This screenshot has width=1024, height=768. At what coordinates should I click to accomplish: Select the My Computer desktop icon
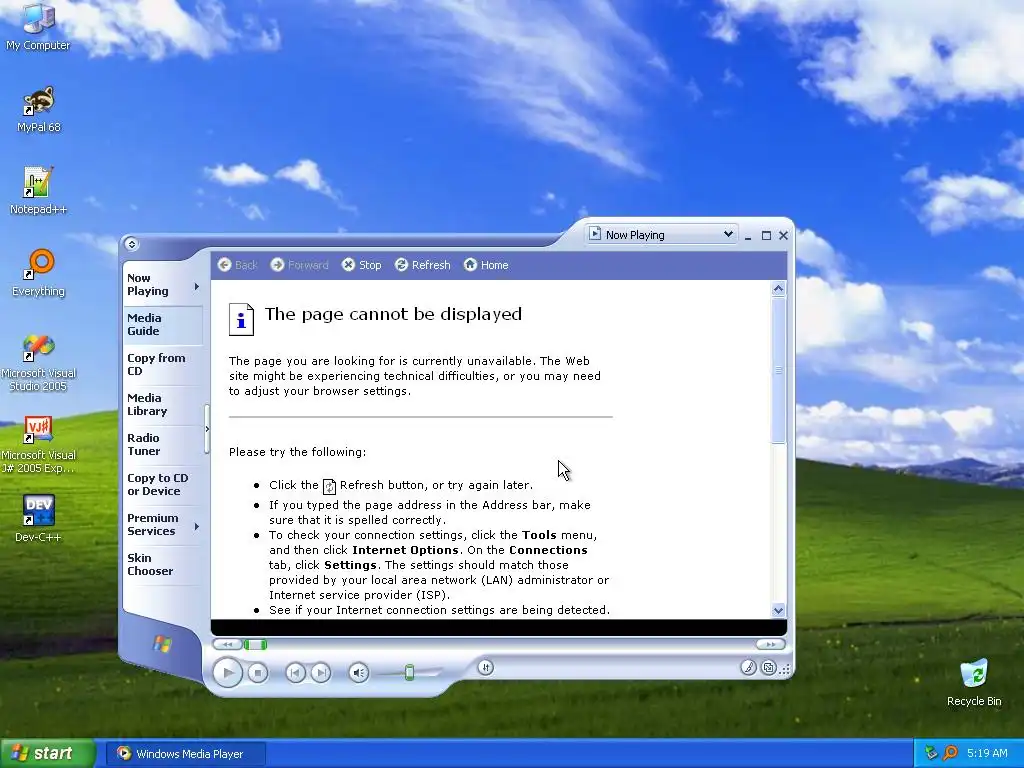[38, 27]
